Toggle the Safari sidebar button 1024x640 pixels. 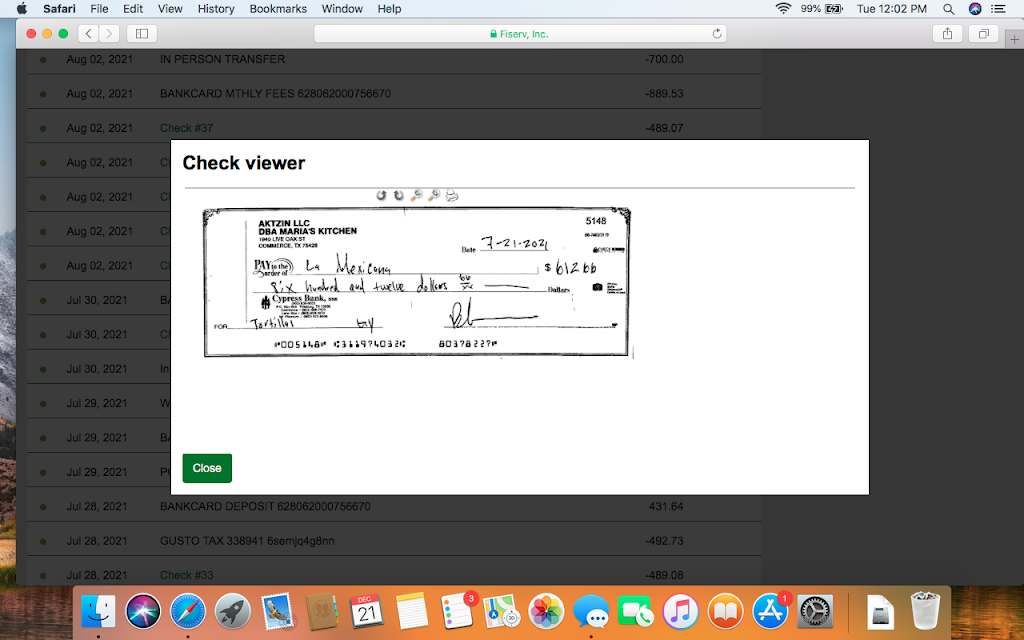pyautogui.click(x=141, y=34)
